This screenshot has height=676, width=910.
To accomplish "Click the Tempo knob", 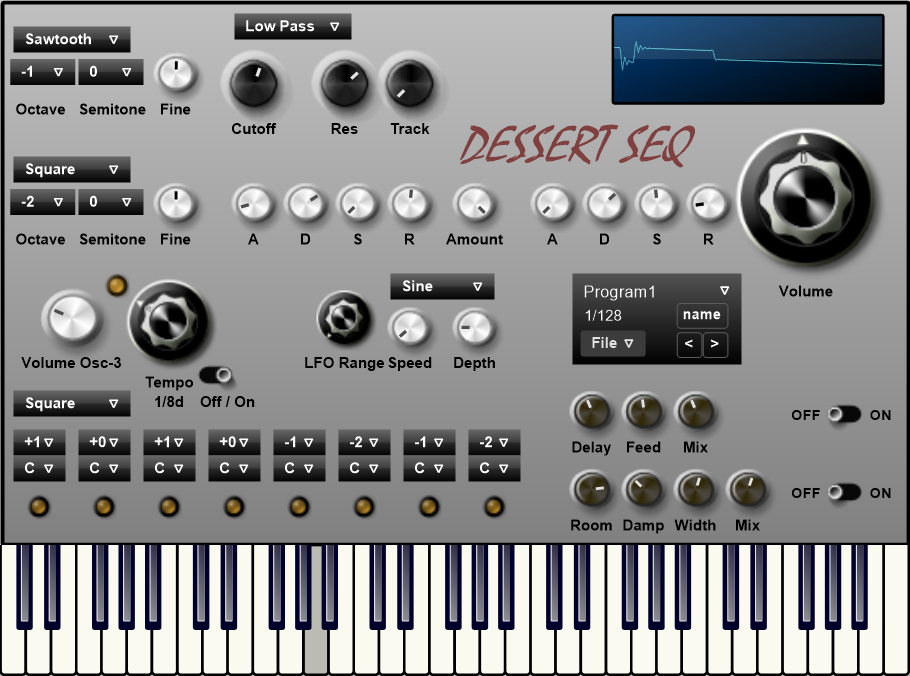I will point(169,321).
